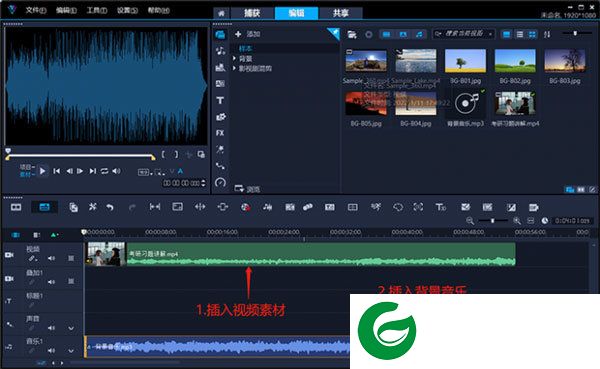Toggle preview volume speaker
The height and width of the screenshot is (369, 600).
(116, 171)
